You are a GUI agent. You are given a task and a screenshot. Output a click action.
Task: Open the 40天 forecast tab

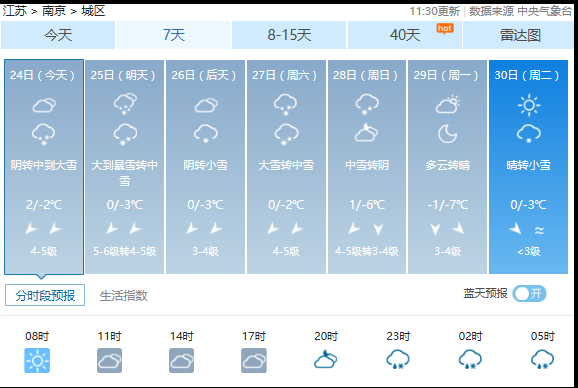tap(405, 35)
